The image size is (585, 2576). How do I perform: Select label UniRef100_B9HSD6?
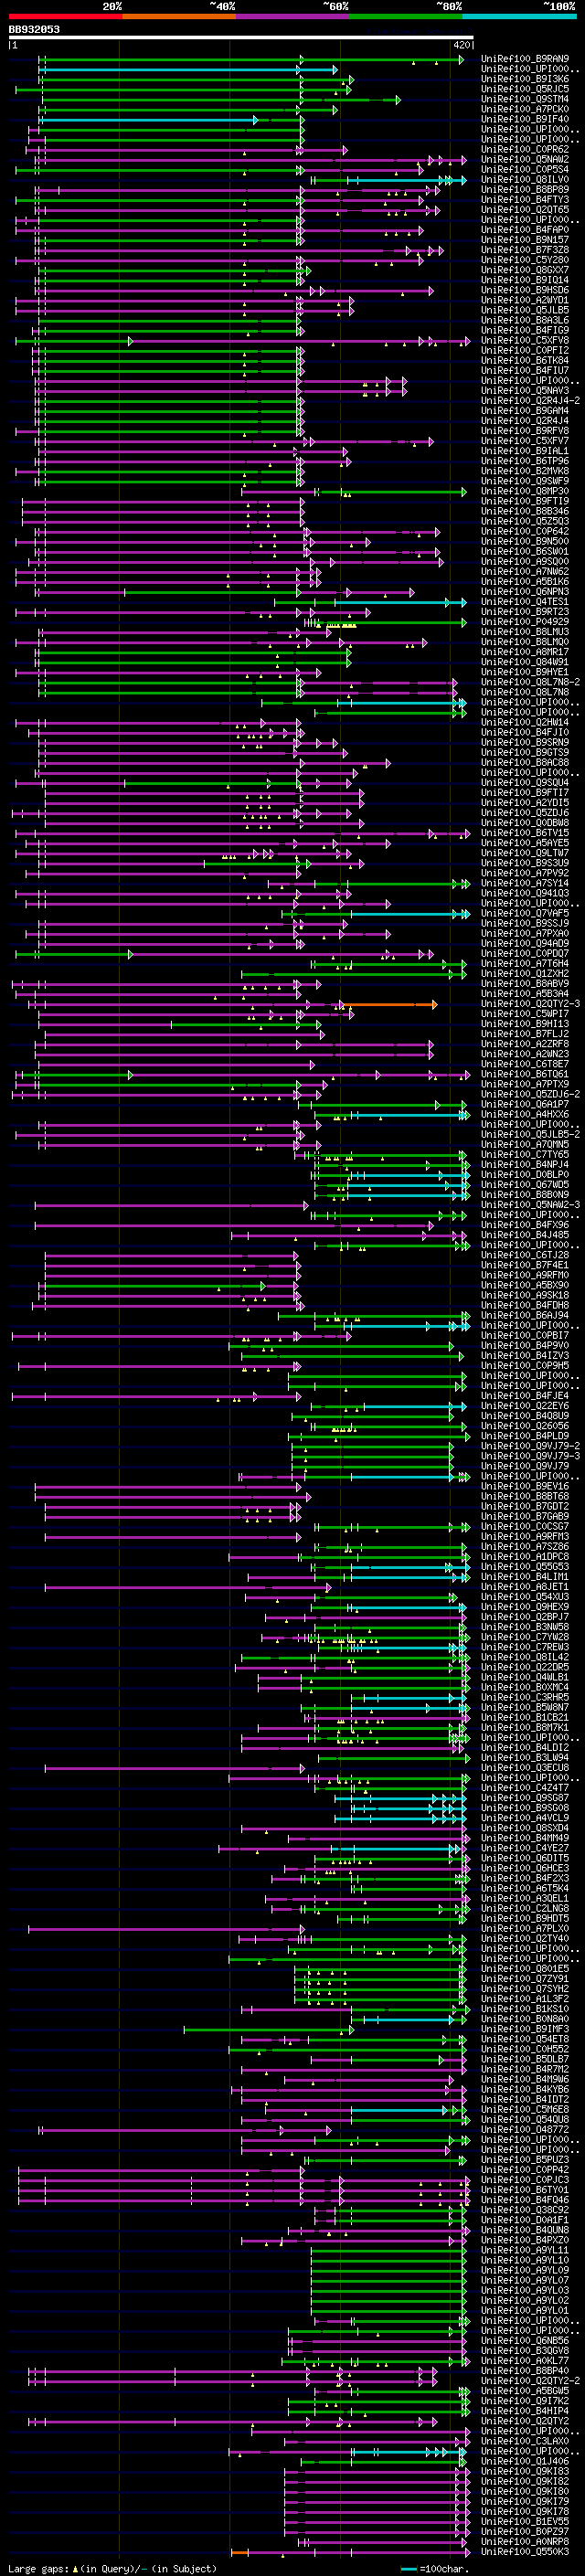[524, 290]
